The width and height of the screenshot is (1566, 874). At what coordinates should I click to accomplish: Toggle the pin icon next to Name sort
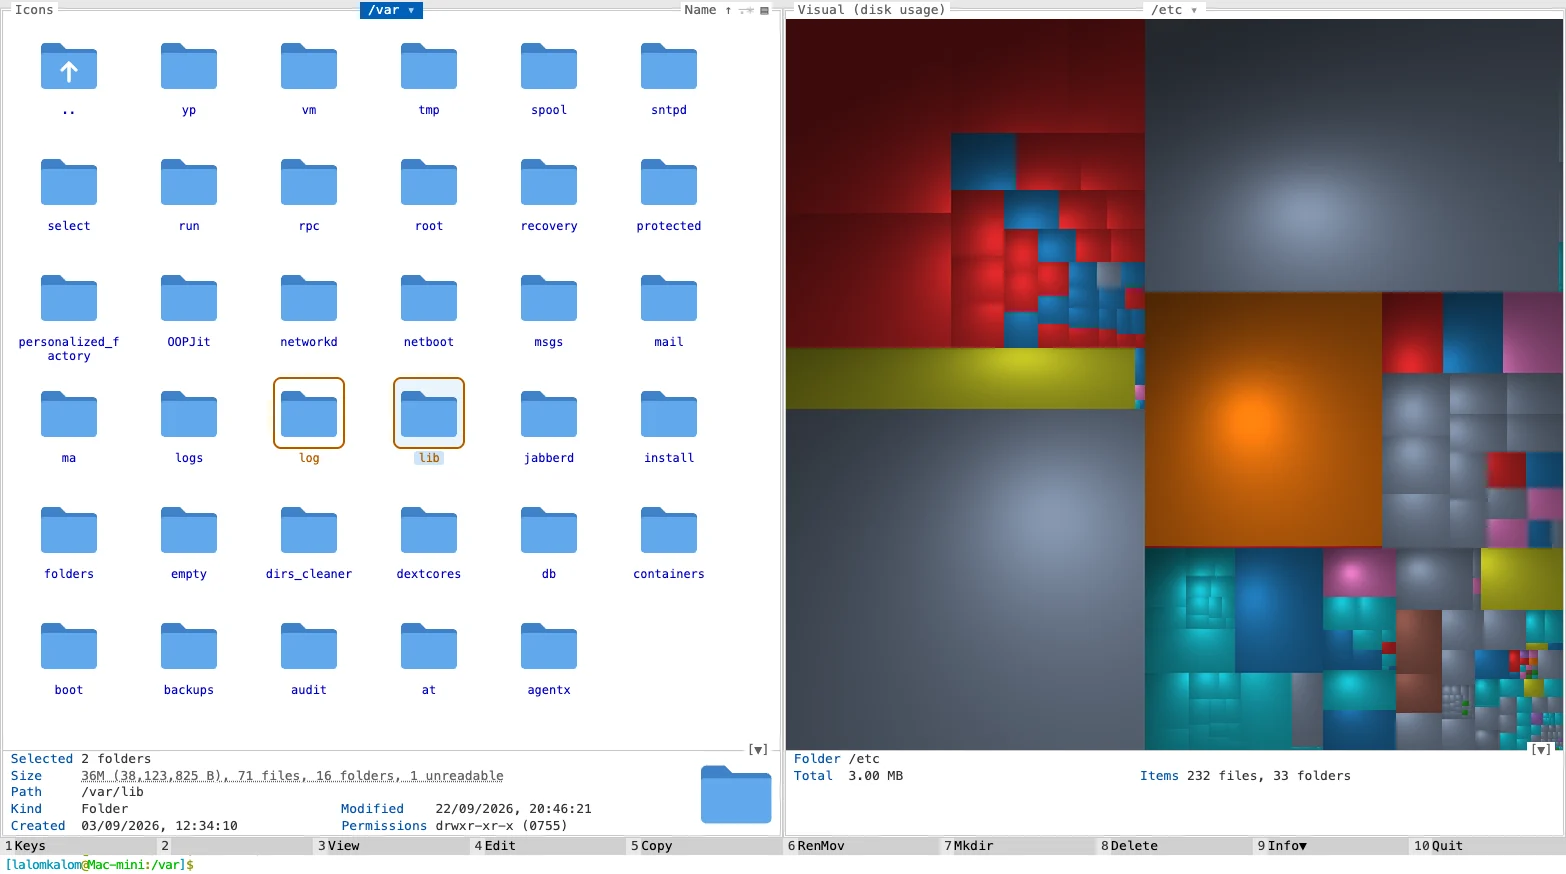click(746, 10)
